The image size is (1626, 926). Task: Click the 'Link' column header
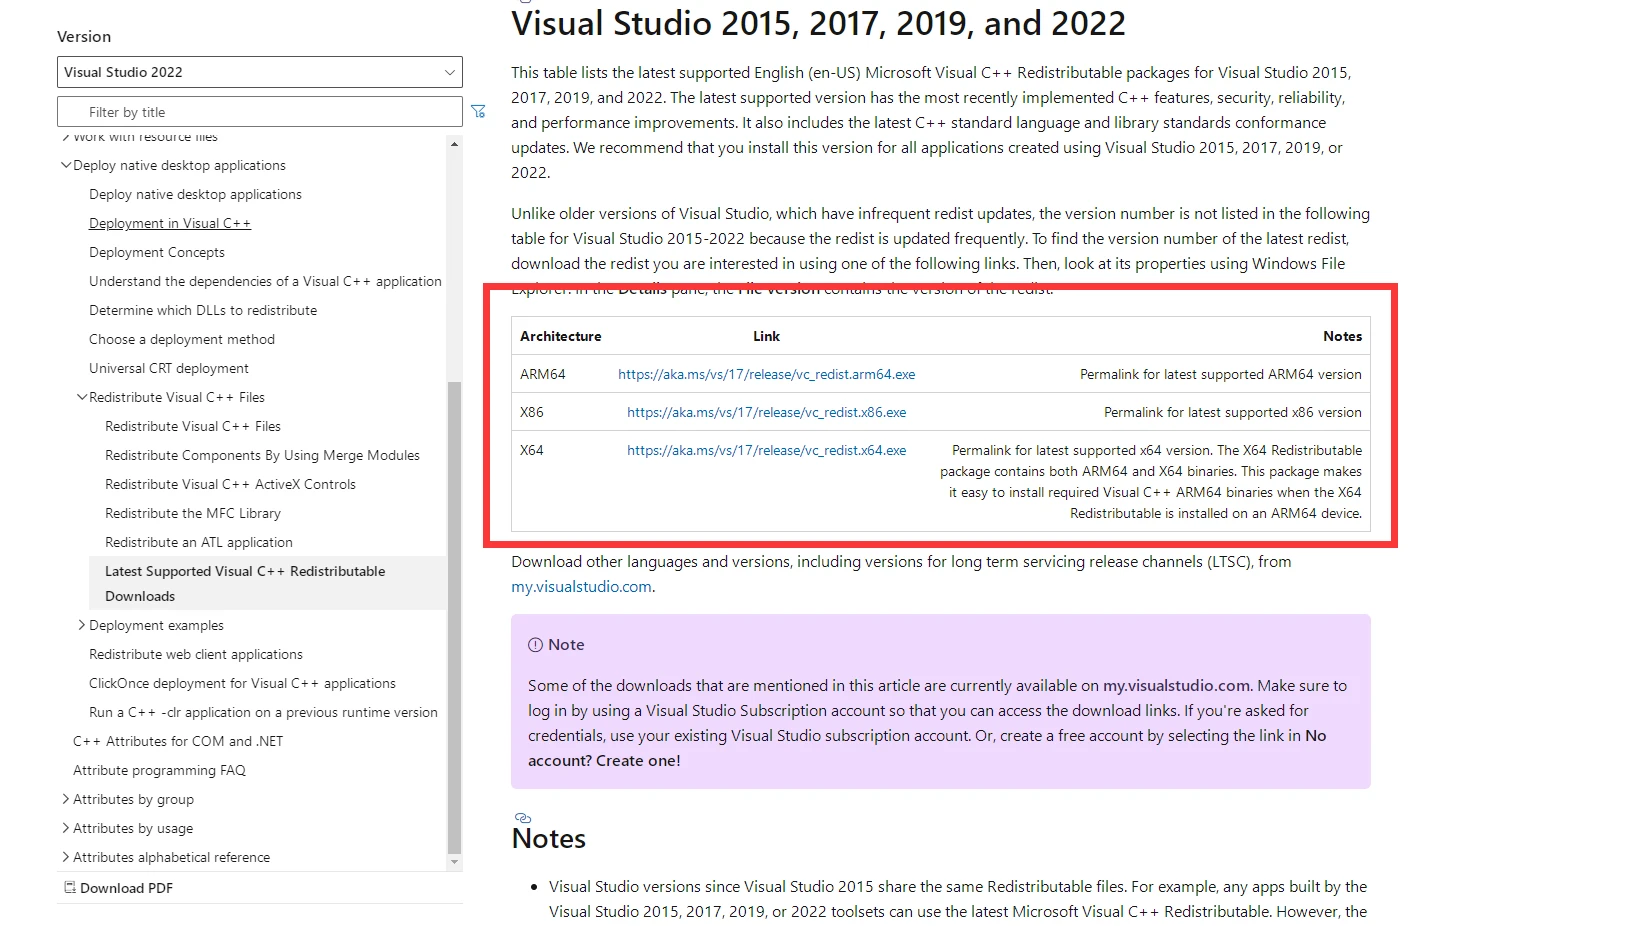766,336
